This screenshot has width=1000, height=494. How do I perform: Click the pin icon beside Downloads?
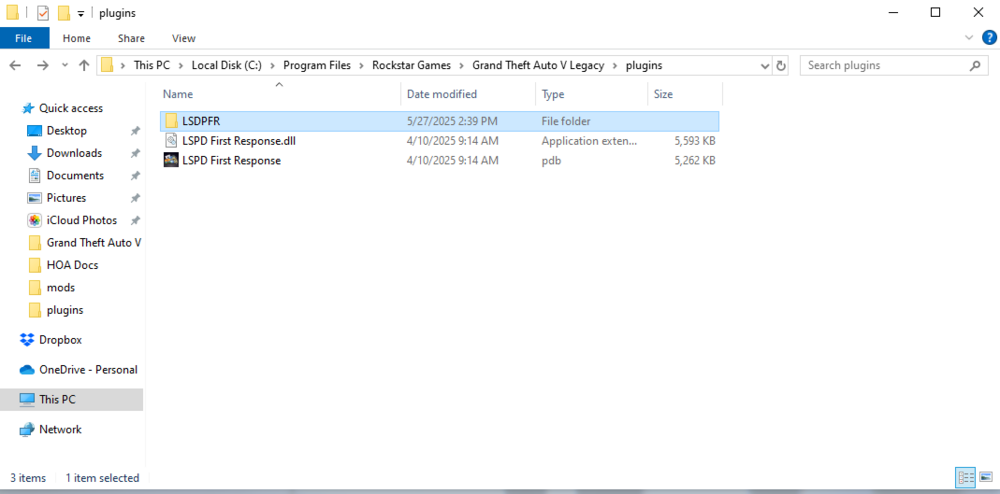click(135, 153)
